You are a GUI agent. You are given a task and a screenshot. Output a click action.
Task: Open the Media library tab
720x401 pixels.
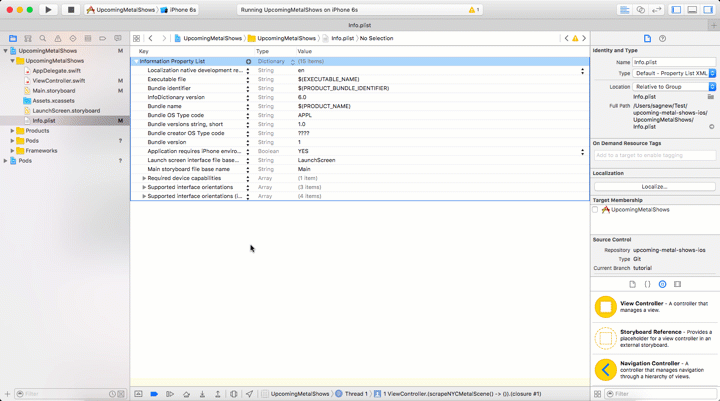(677, 284)
